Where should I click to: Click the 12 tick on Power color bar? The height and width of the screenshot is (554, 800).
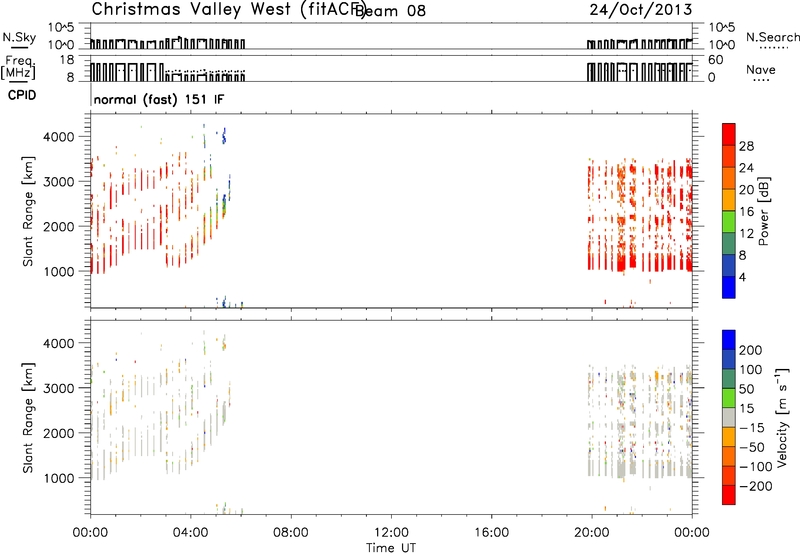tap(746, 234)
